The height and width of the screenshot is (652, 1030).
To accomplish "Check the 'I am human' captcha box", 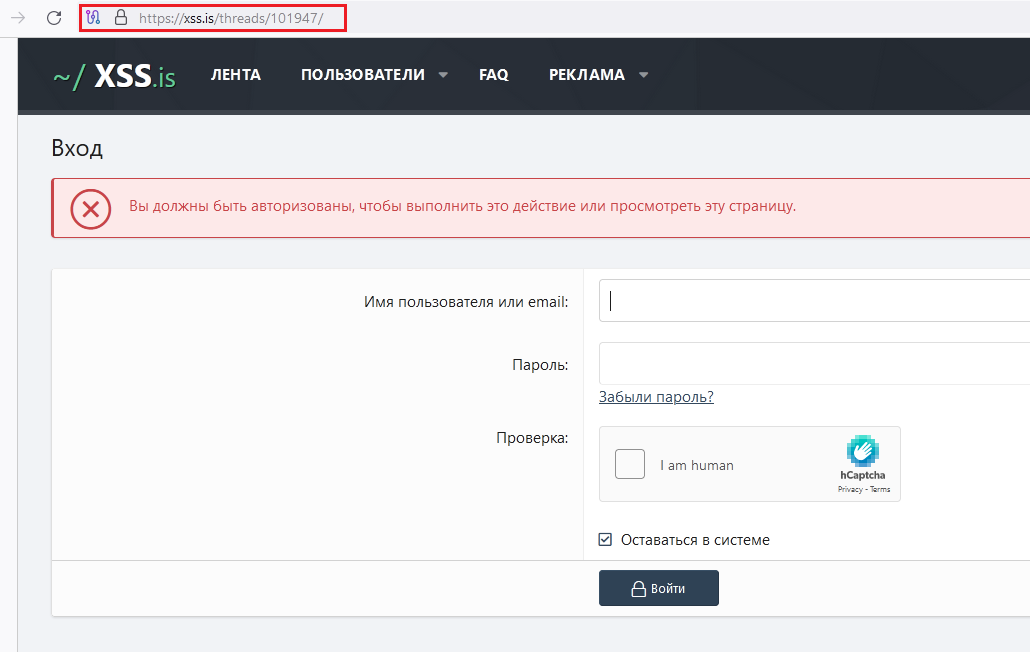I will click(629, 464).
